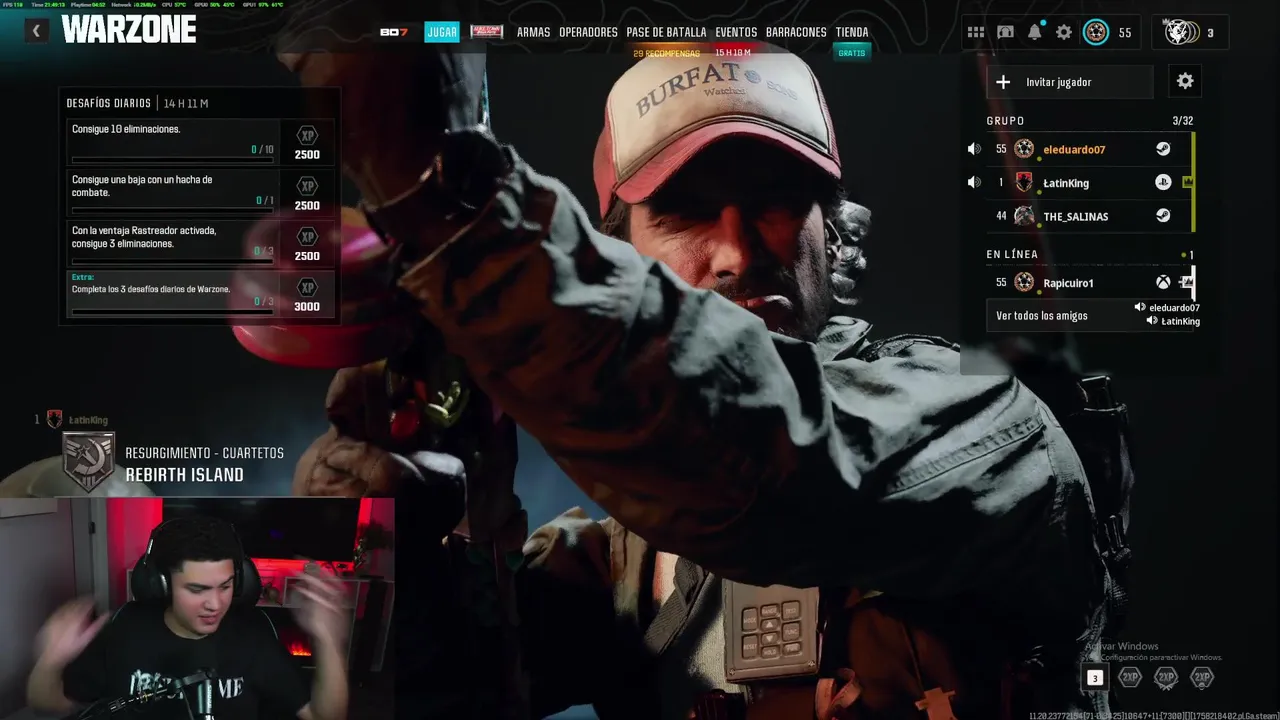The height and width of the screenshot is (720, 1280).
Task: Select online friend Rapicuiro1
Action: (1089, 283)
